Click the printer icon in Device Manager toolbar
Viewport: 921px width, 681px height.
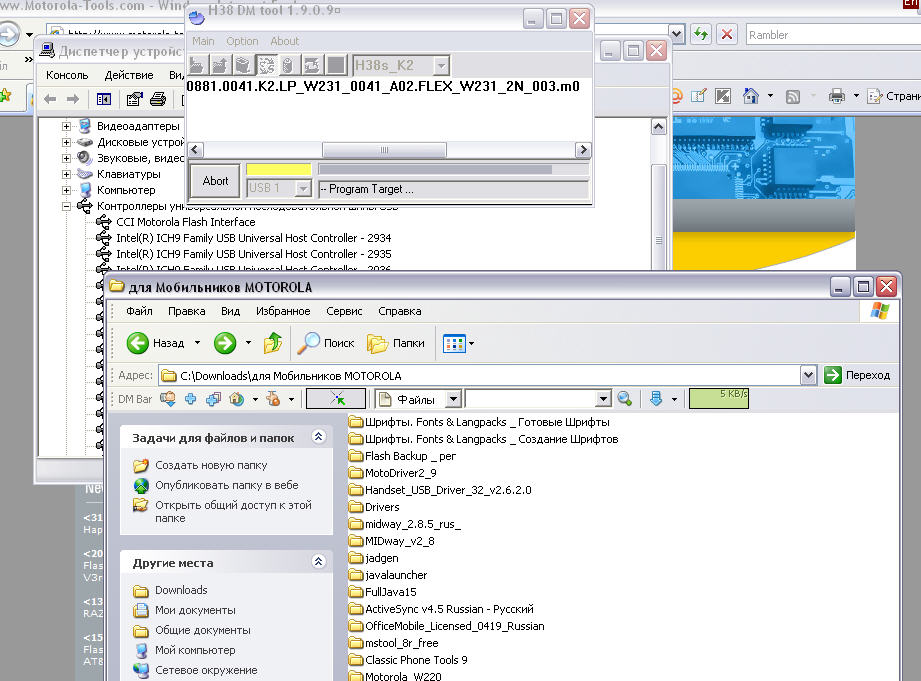[x=157, y=99]
